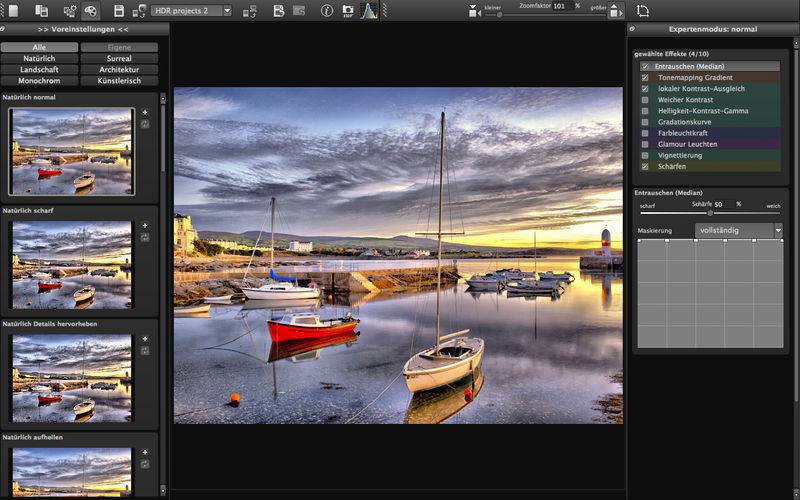
Task: Select the Surreal presets category
Action: coord(119,59)
